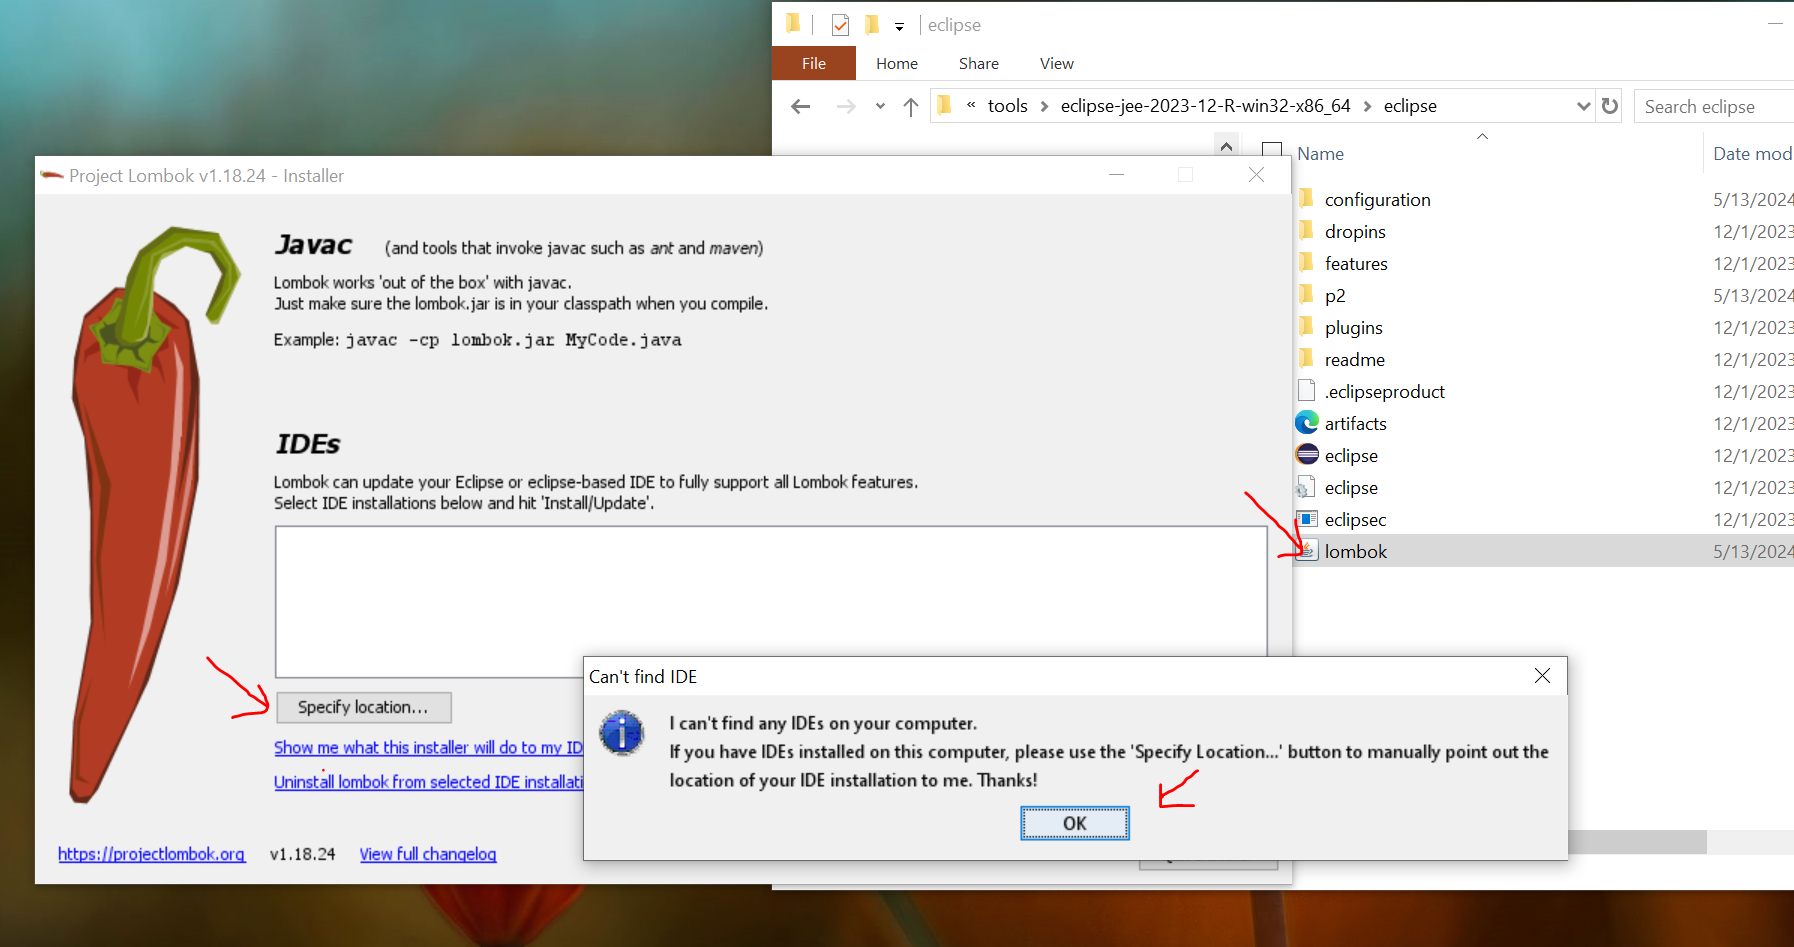Close the Can't find IDE dialog
This screenshot has width=1794, height=947.
click(1542, 676)
